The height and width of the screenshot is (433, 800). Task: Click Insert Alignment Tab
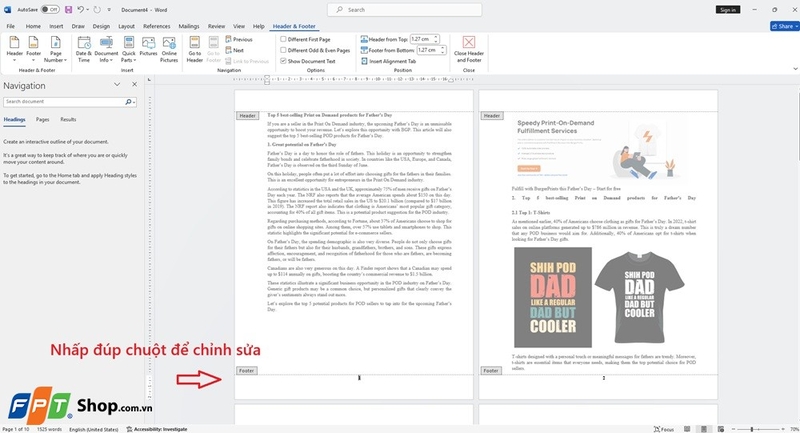(x=388, y=61)
